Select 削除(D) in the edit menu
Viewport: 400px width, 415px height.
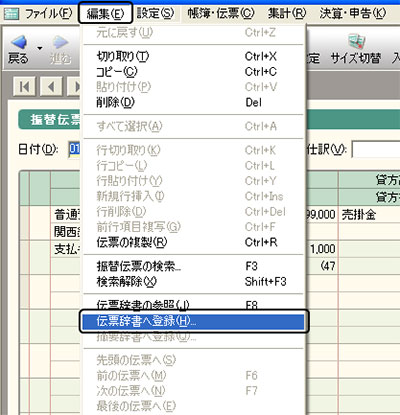click(194, 102)
